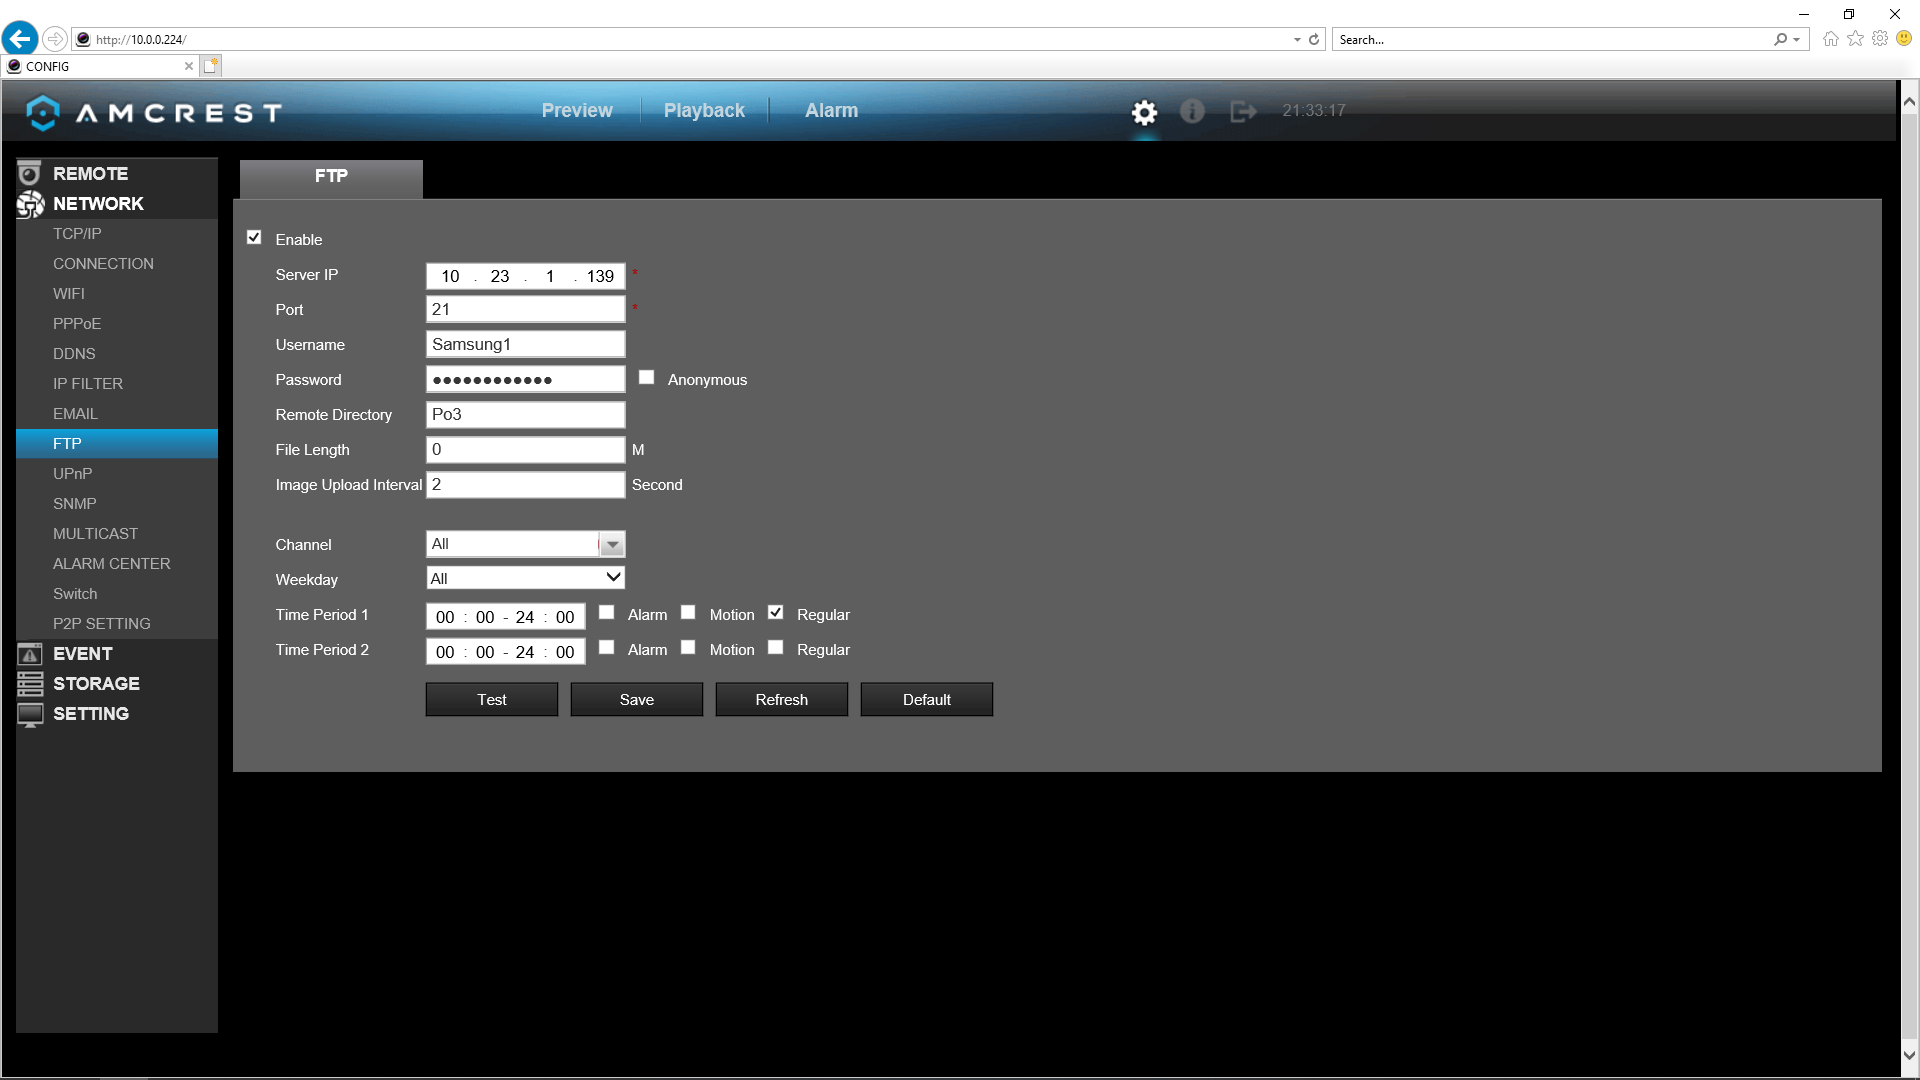Viewport: 1920px width, 1080px height.
Task: Reload page with browser refresh icon
Action: point(1314,40)
